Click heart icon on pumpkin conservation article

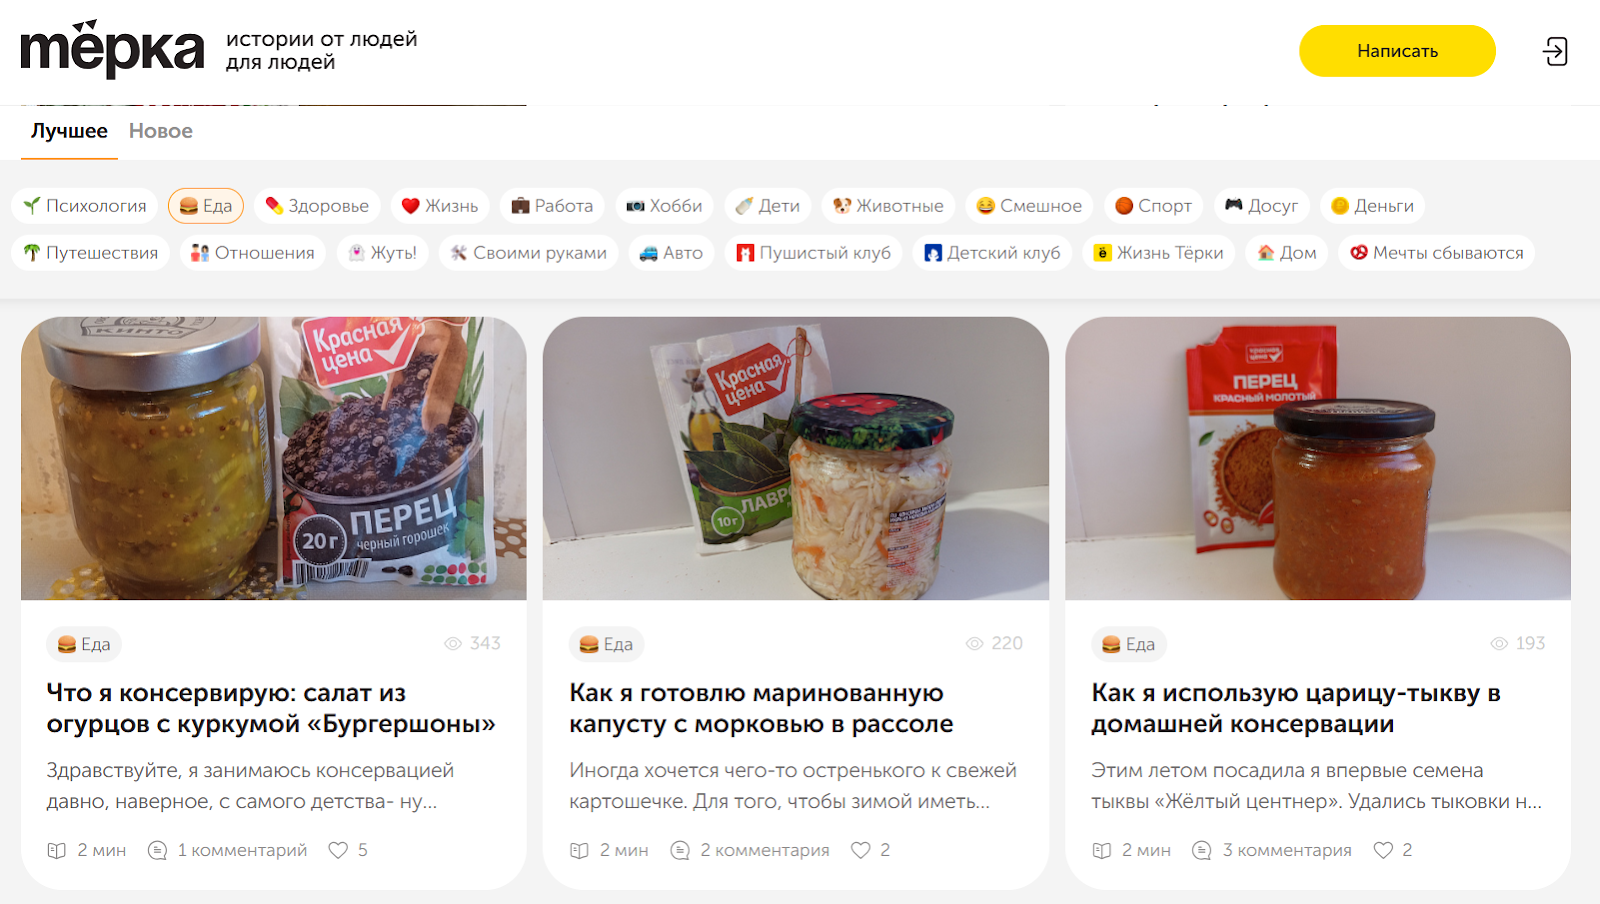click(x=1383, y=850)
